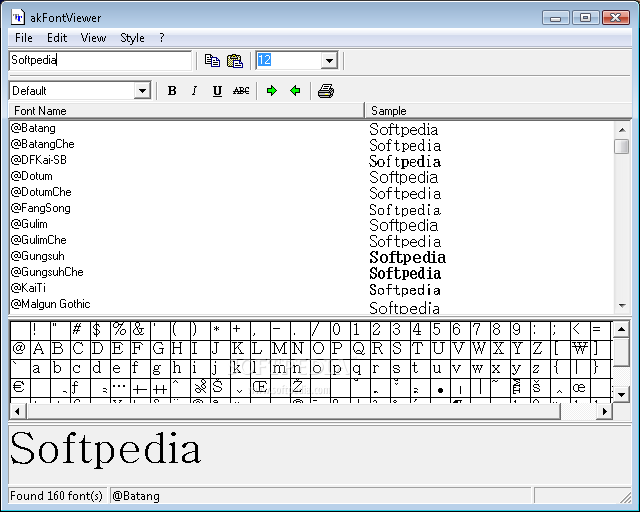Sort by Font Name column header
This screenshot has width=640, height=512.
click(x=186, y=111)
